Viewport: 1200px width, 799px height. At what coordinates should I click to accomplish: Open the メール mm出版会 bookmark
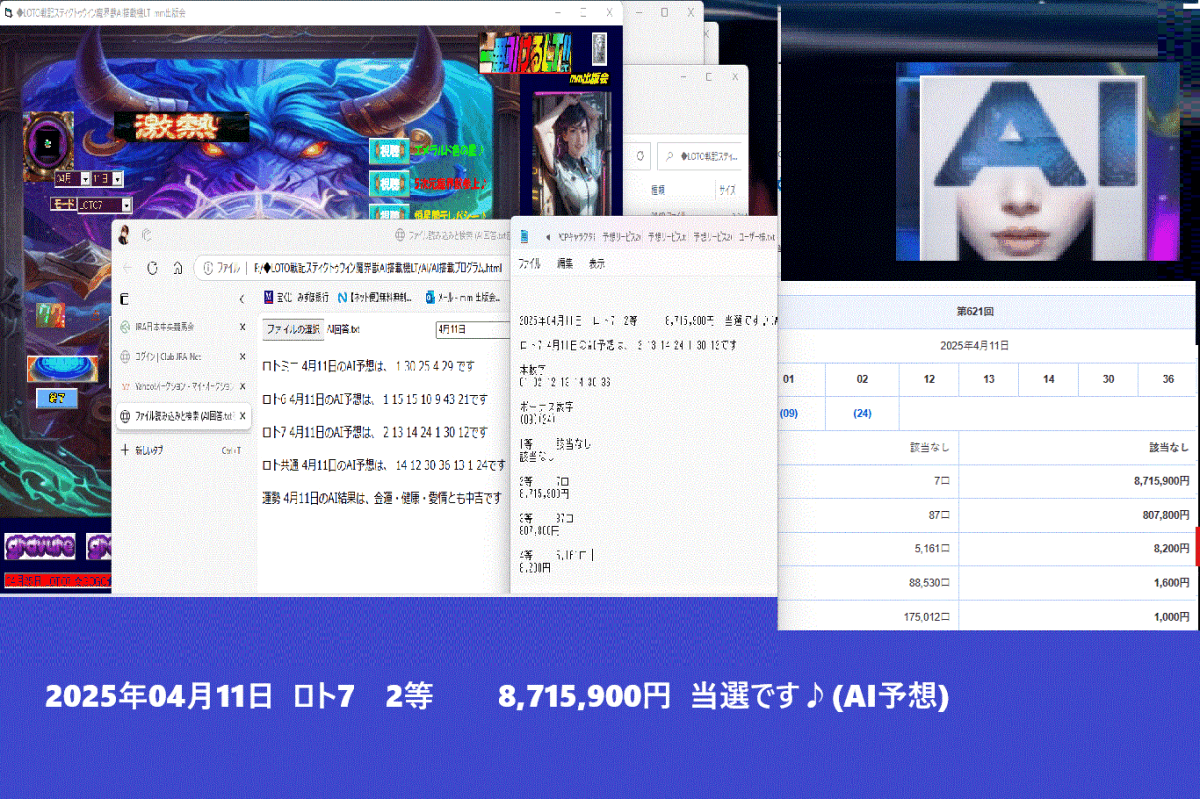click(x=462, y=298)
